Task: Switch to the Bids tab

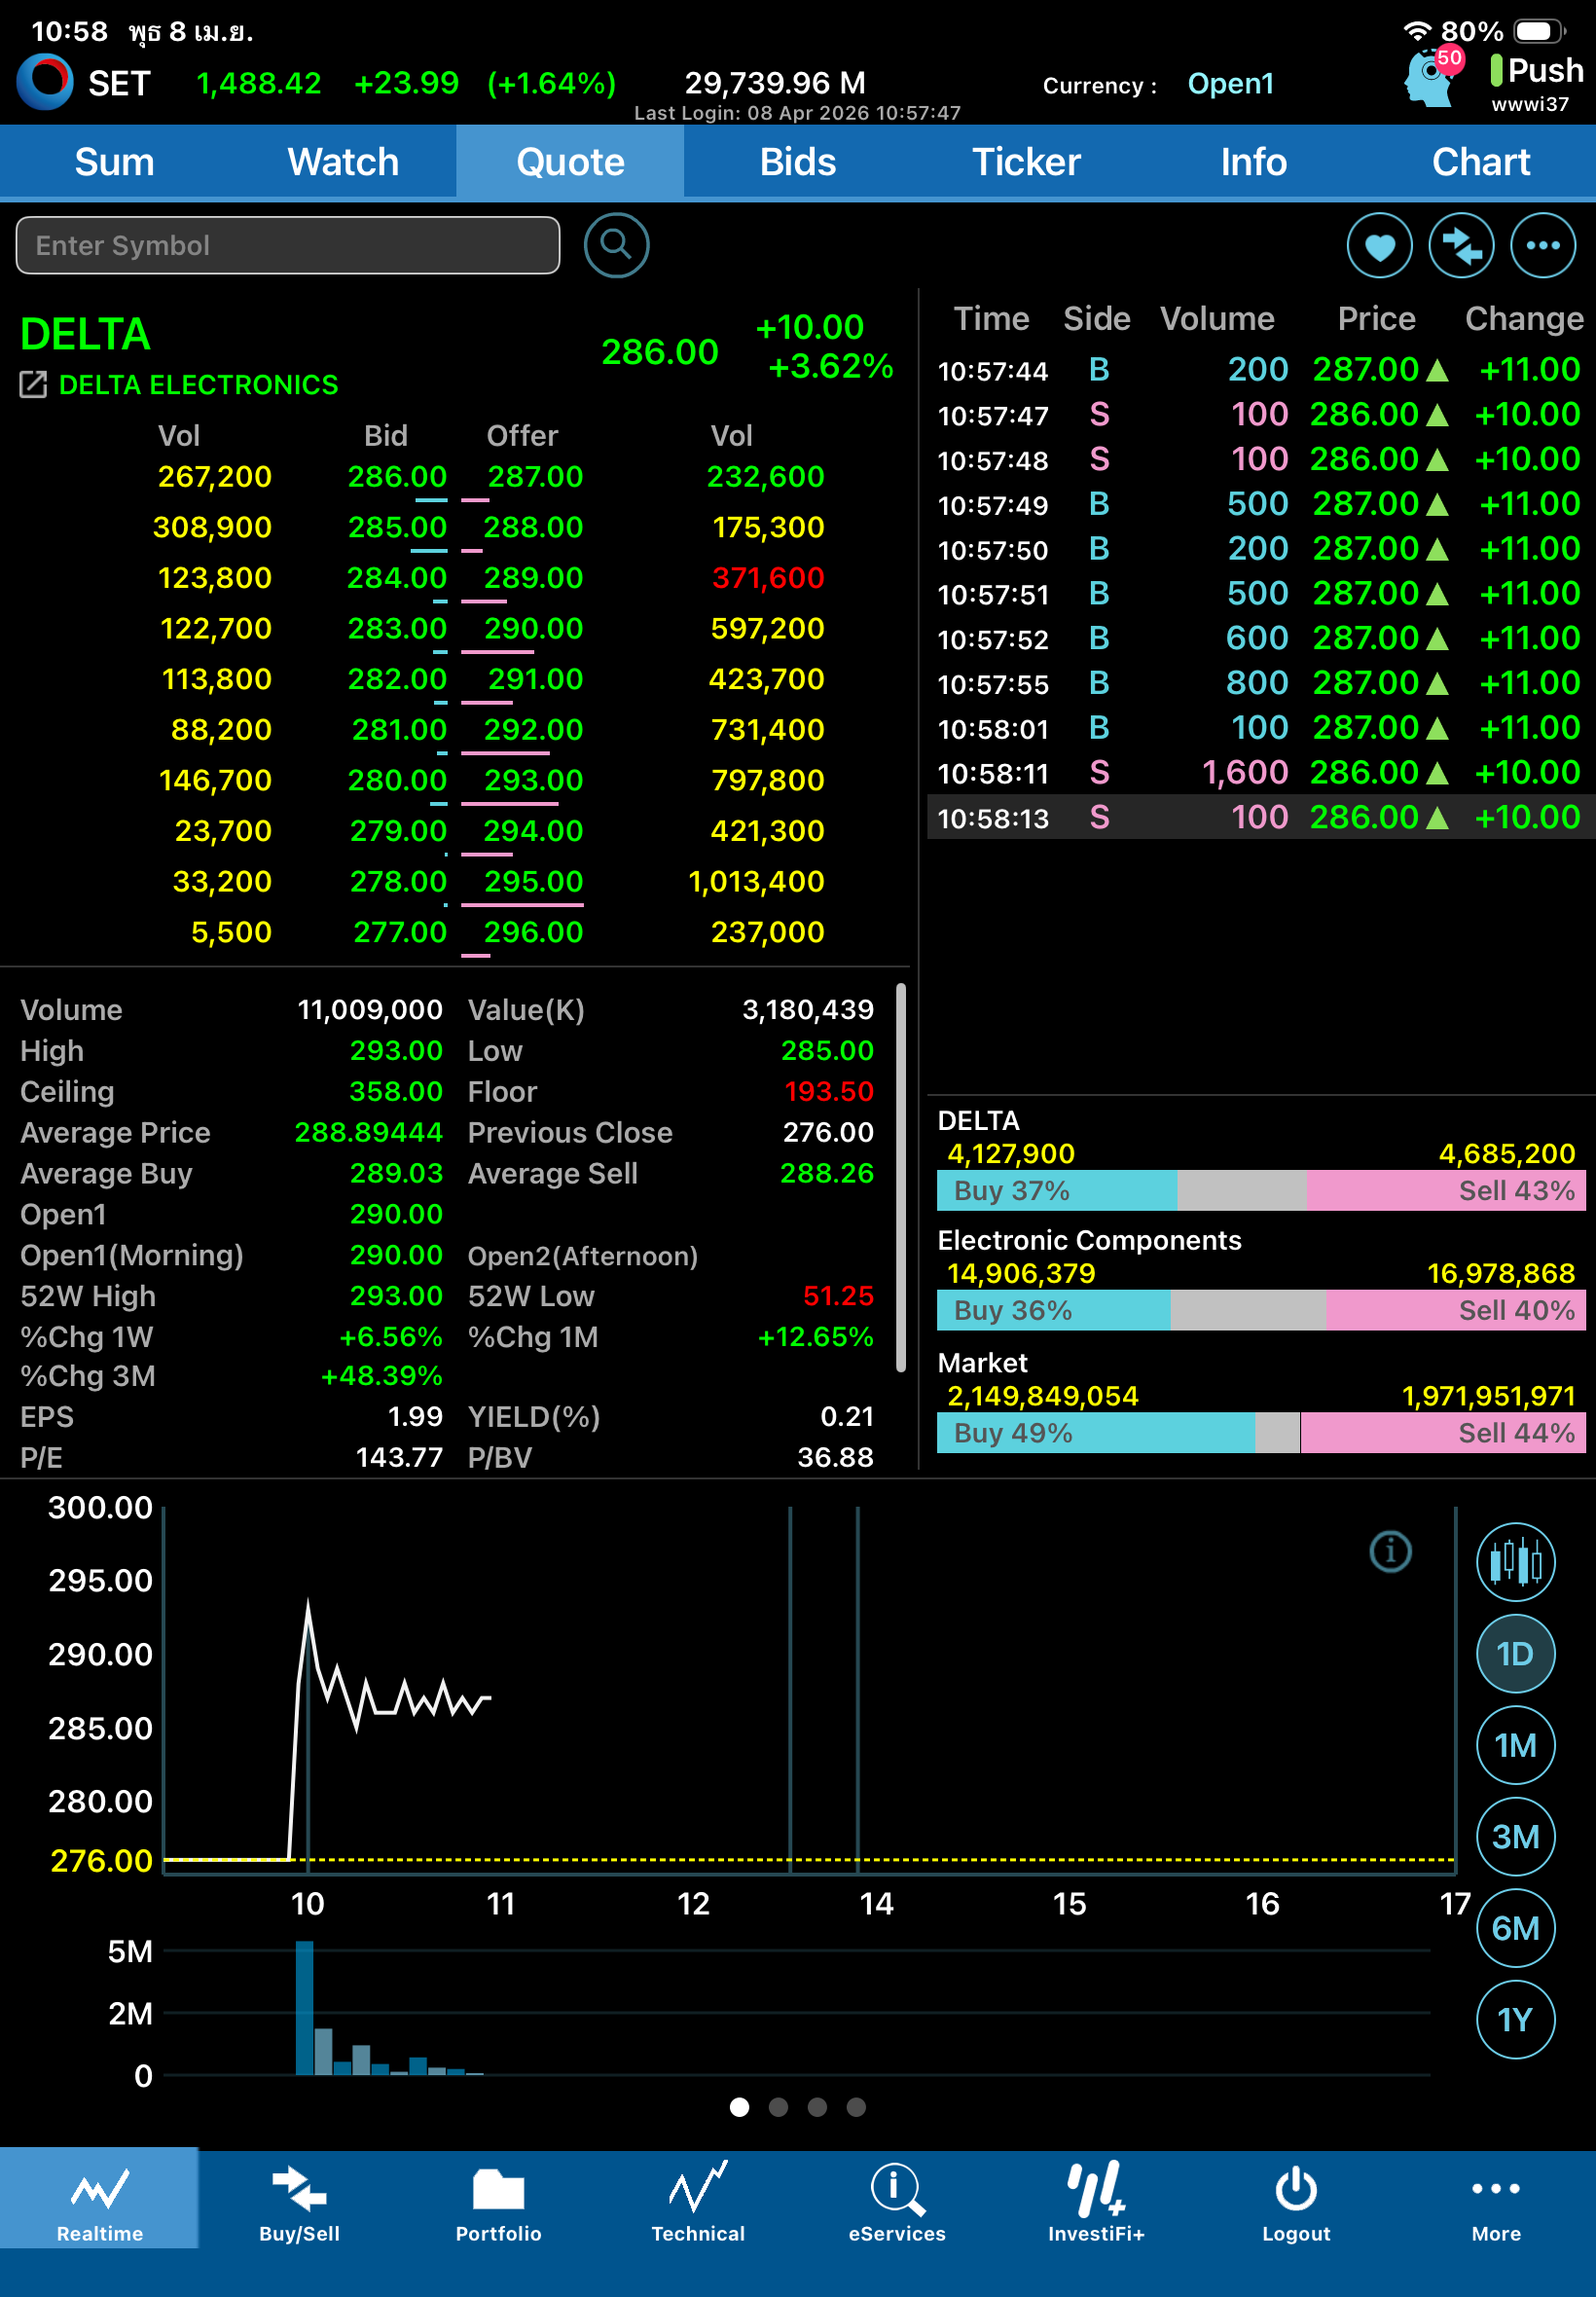Action: pyautogui.click(x=798, y=162)
